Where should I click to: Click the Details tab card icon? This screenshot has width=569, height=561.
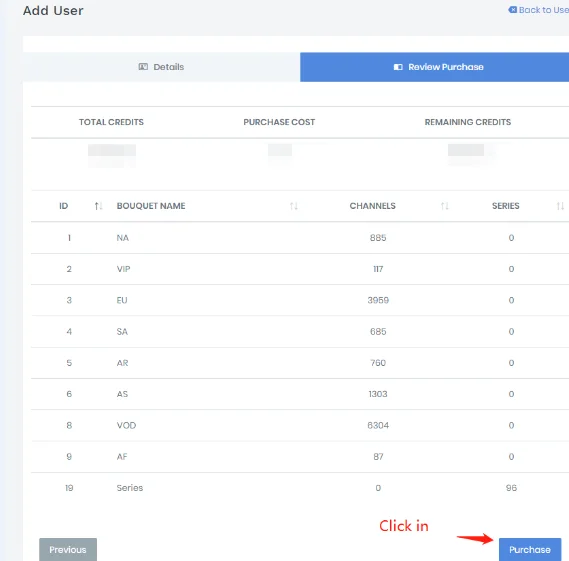pos(143,67)
